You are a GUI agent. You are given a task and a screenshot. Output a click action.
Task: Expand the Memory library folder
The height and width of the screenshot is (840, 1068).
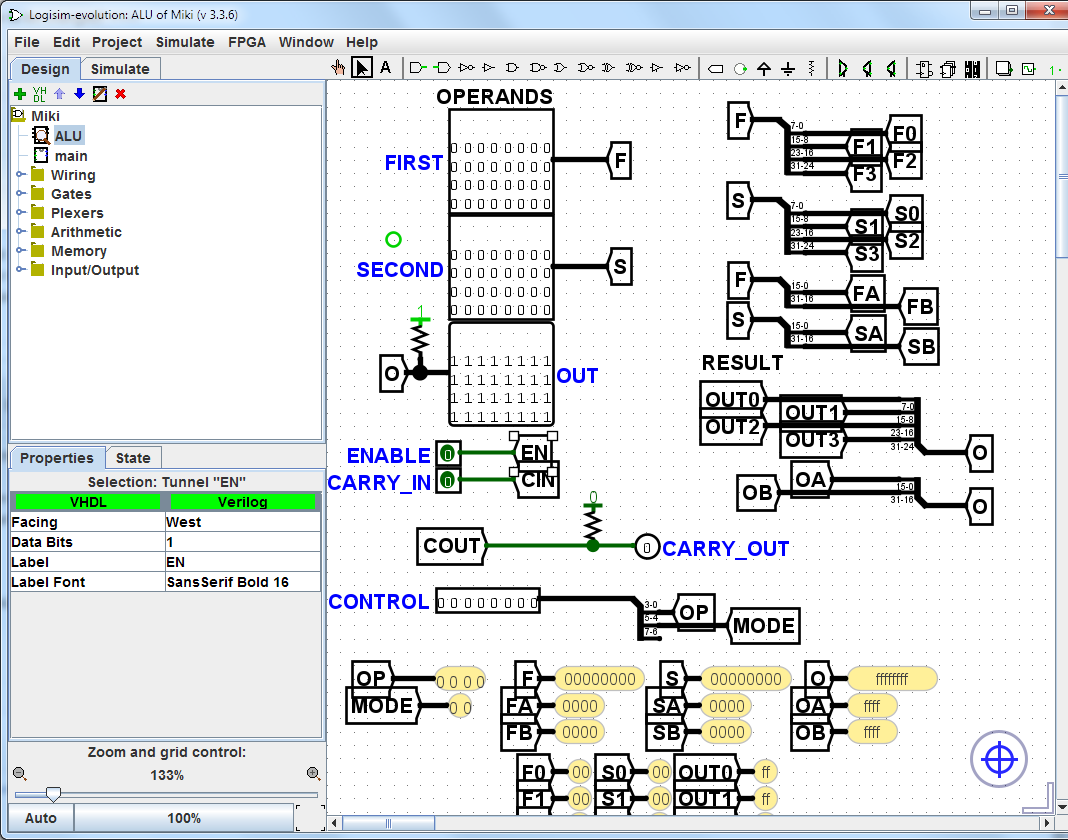[x=21, y=251]
